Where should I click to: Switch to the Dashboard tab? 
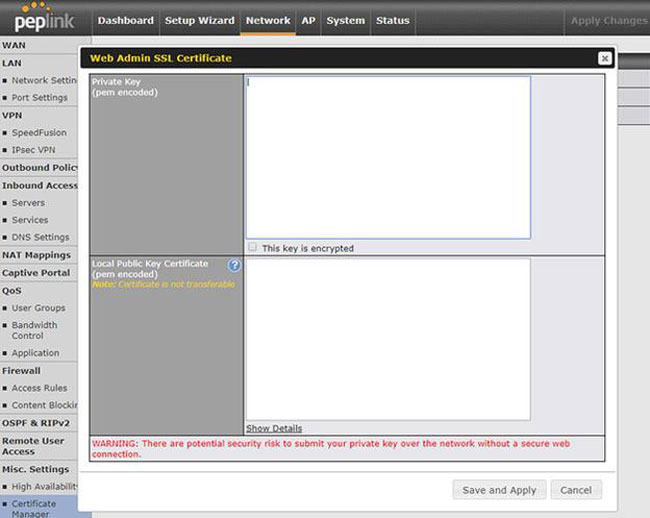tap(125, 20)
